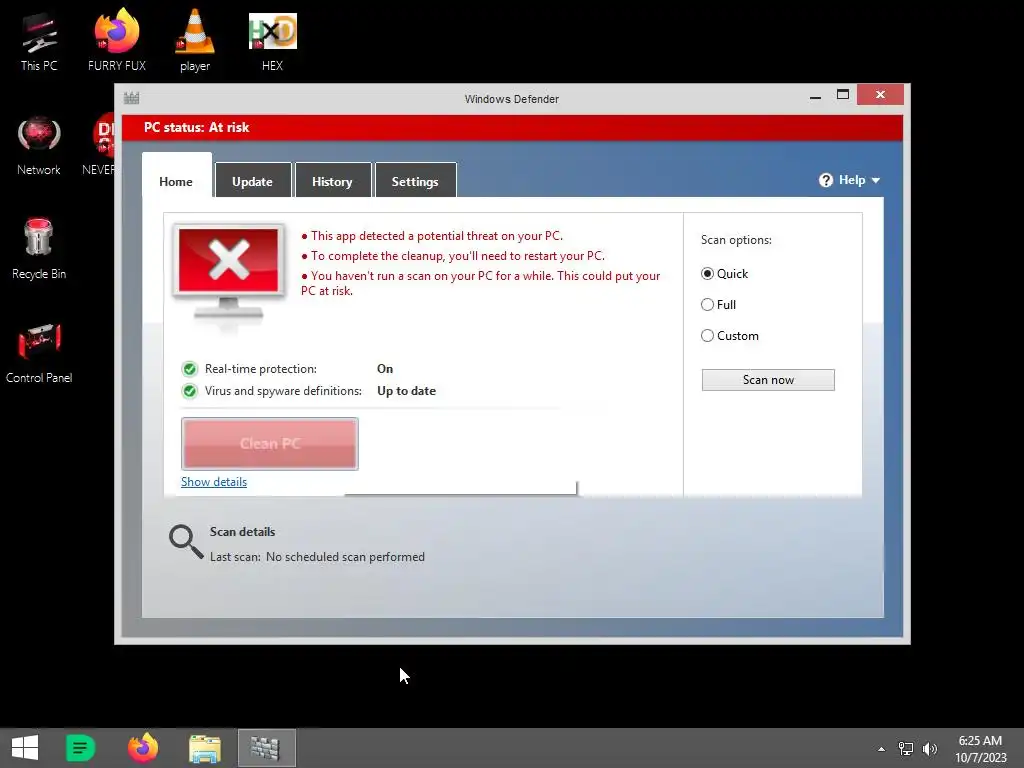Click the Clean PC button
The width and height of the screenshot is (1024, 768).
point(270,444)
